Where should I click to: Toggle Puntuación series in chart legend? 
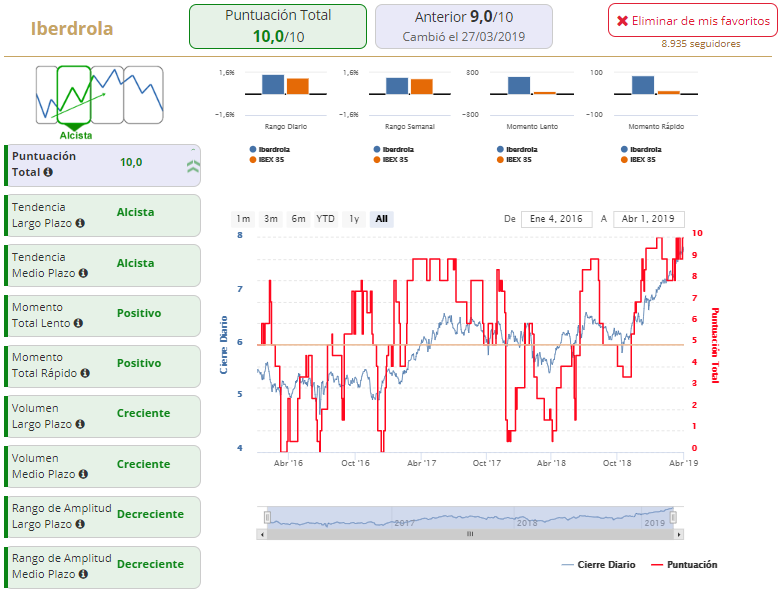(x=684, y=565)
